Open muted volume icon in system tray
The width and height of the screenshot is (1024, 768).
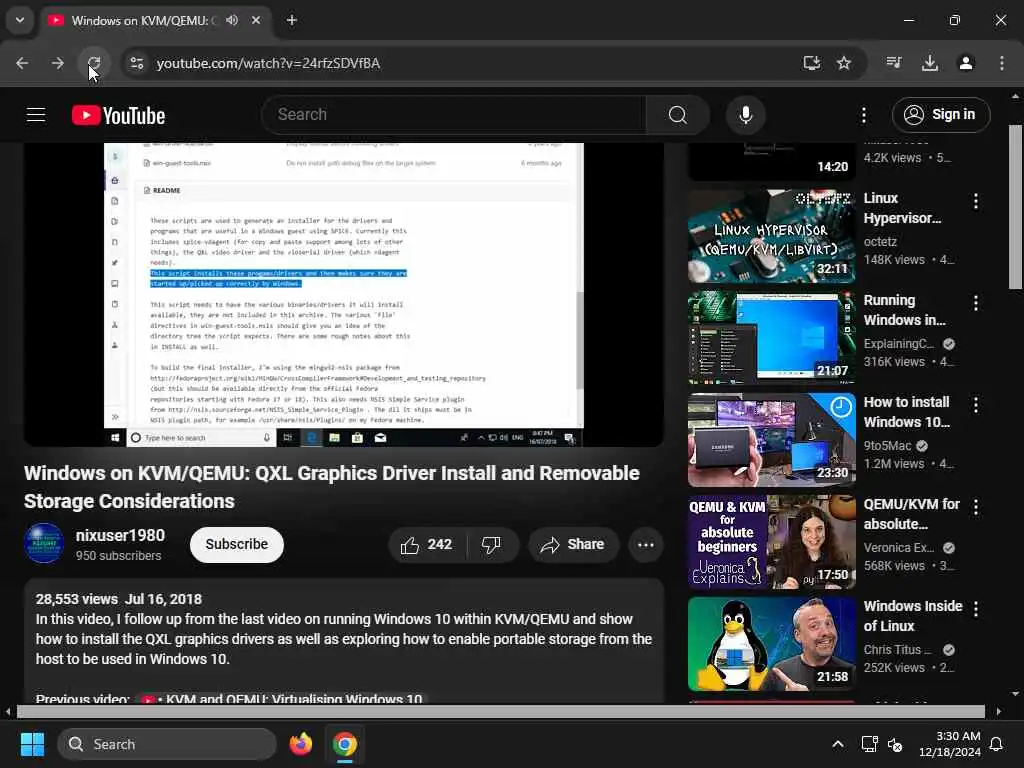point(895,744)
